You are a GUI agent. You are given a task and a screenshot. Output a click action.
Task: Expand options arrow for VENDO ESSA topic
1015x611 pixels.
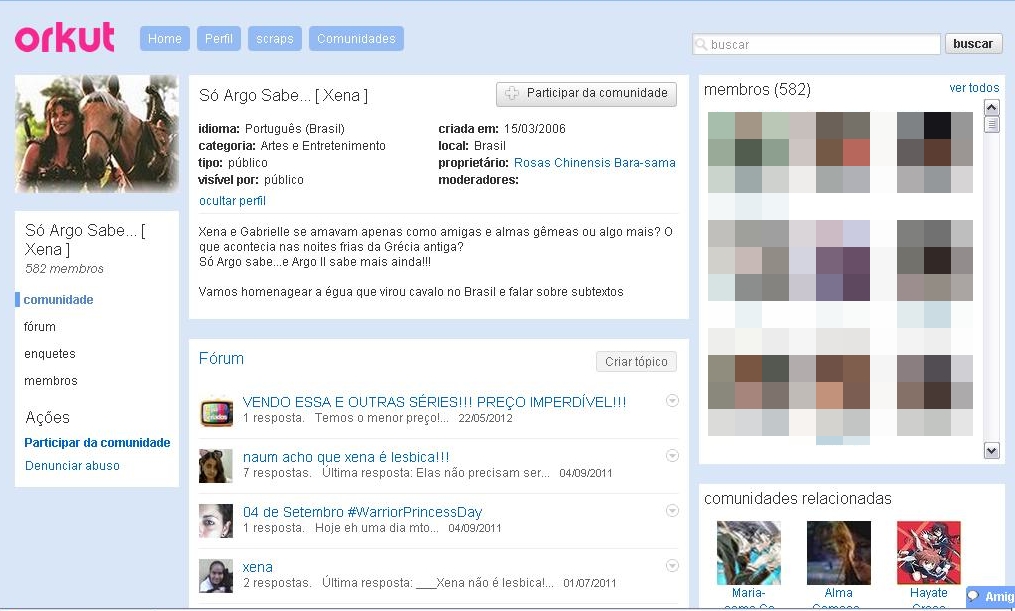673,401
